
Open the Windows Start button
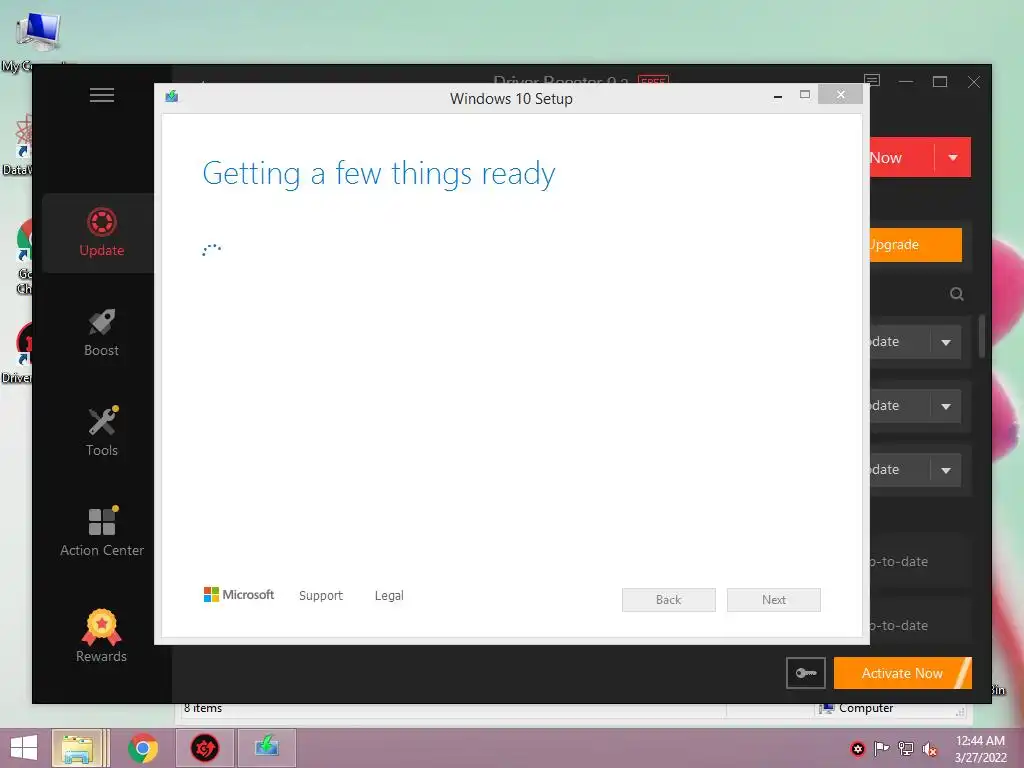click(x=24, y=748)
